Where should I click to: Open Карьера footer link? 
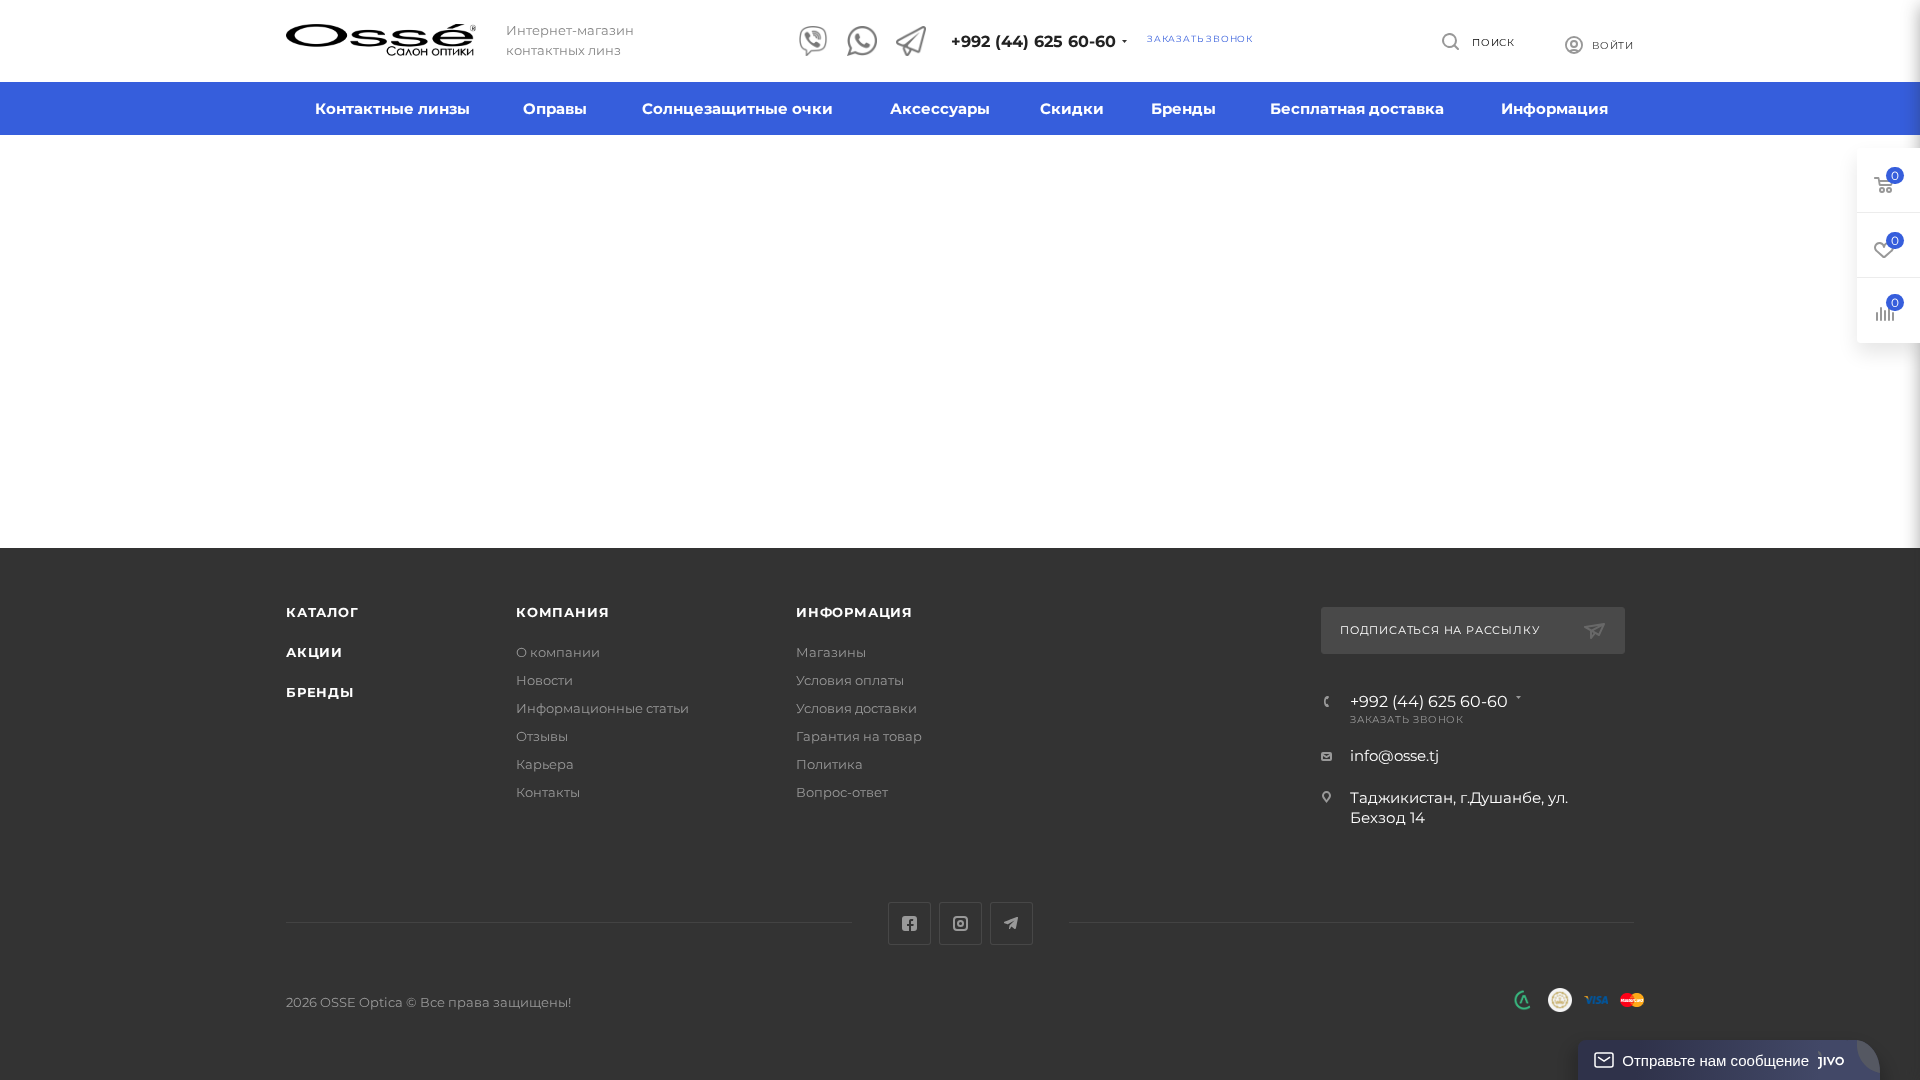(545, 764)
